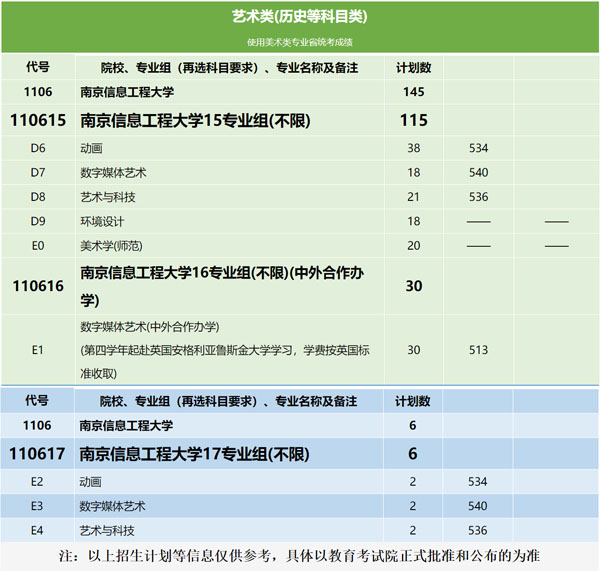600x572 pixels.
Task: Click code E1
Action: [x=38, y=350]
